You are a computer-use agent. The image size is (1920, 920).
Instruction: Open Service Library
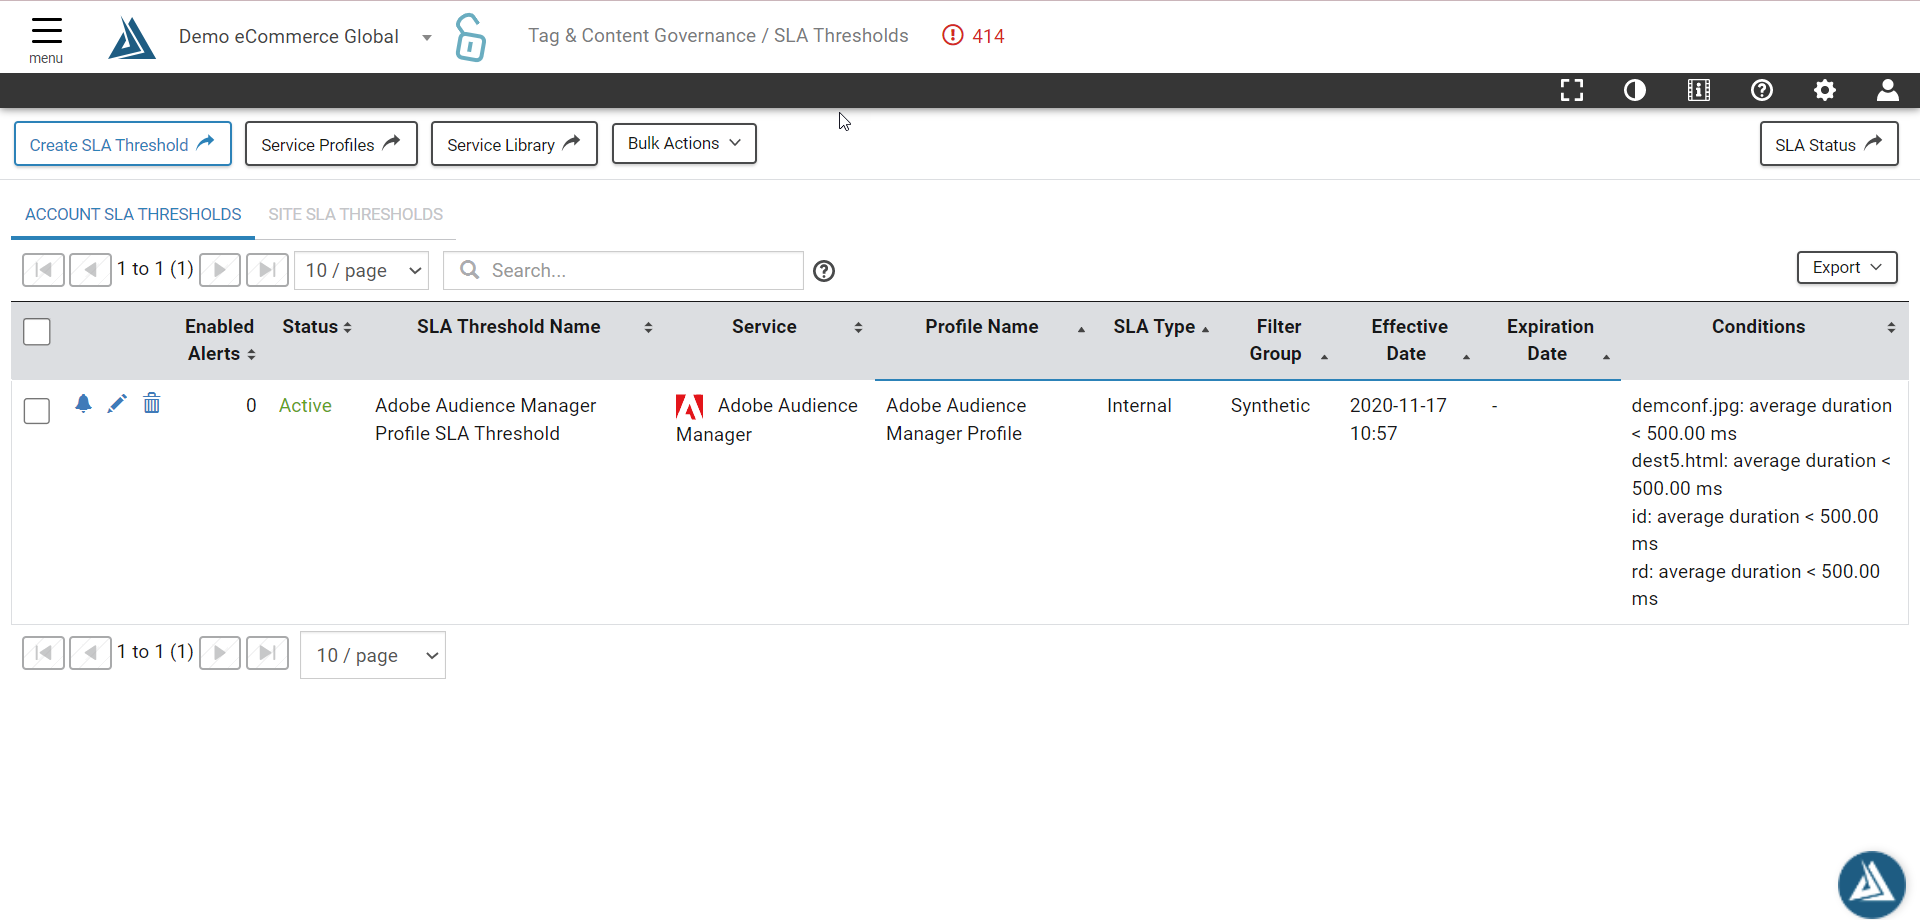[514, 144]
